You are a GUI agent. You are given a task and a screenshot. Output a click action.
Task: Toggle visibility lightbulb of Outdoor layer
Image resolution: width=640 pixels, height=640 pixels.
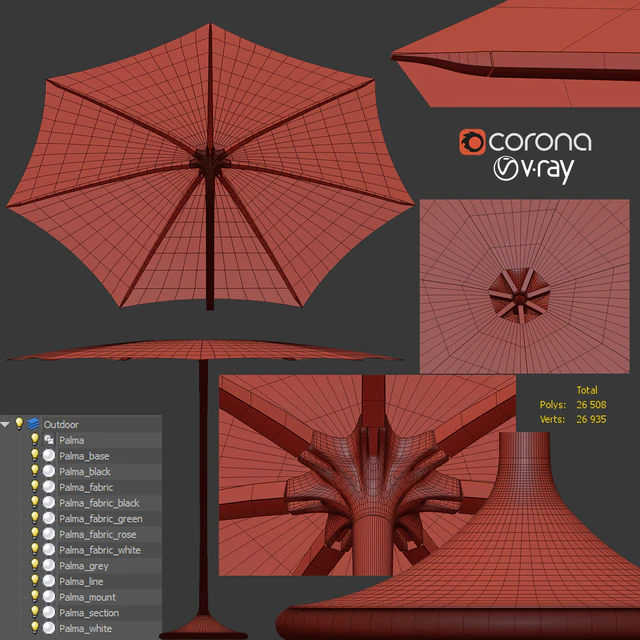click(x=19, y=424)
